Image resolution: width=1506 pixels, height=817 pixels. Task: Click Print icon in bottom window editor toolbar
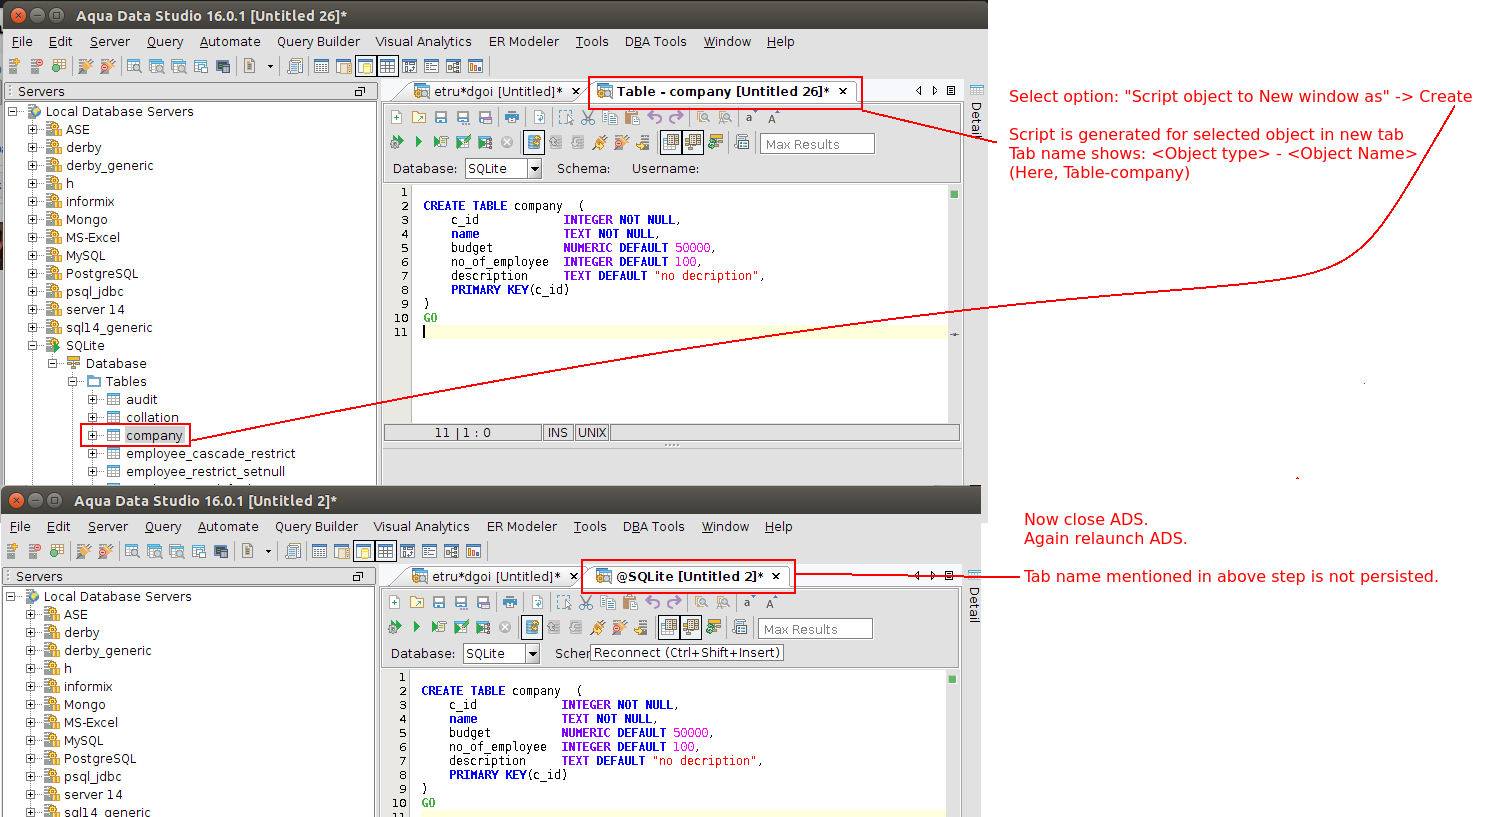(510, 603)
